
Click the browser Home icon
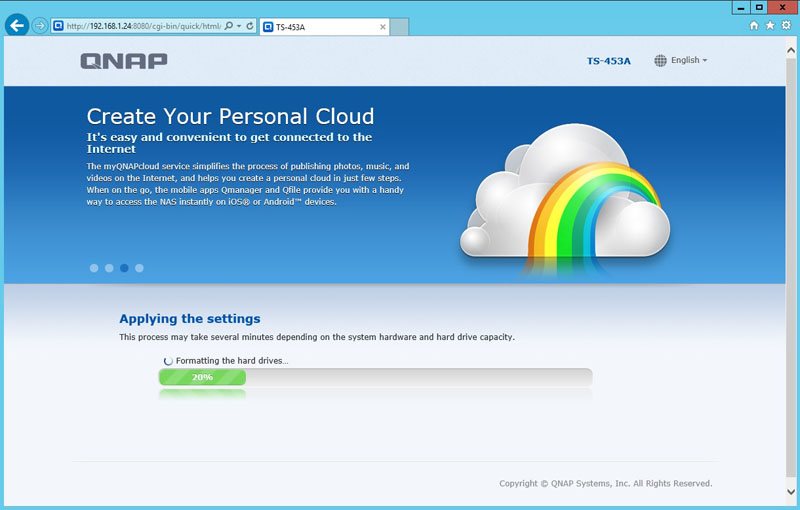(754, 26)
